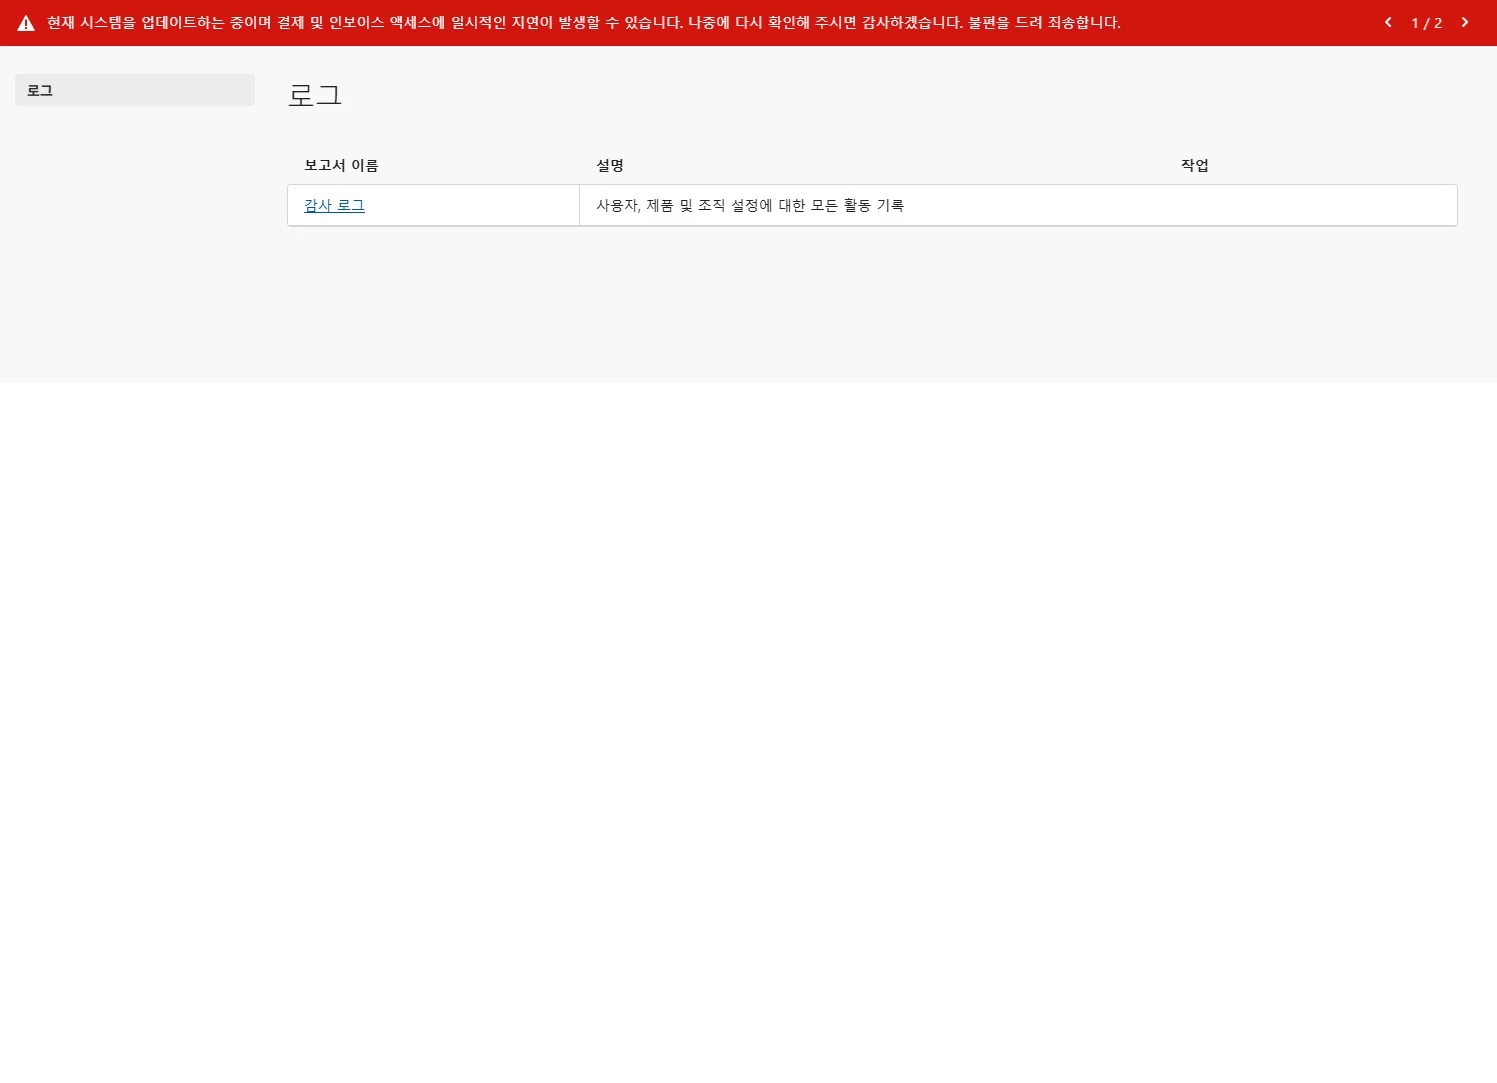Viewport: 1497px width, 1083px height.
Task: Go to previous banner notification
Action: pyautogui.click(x=1388, y=22)
